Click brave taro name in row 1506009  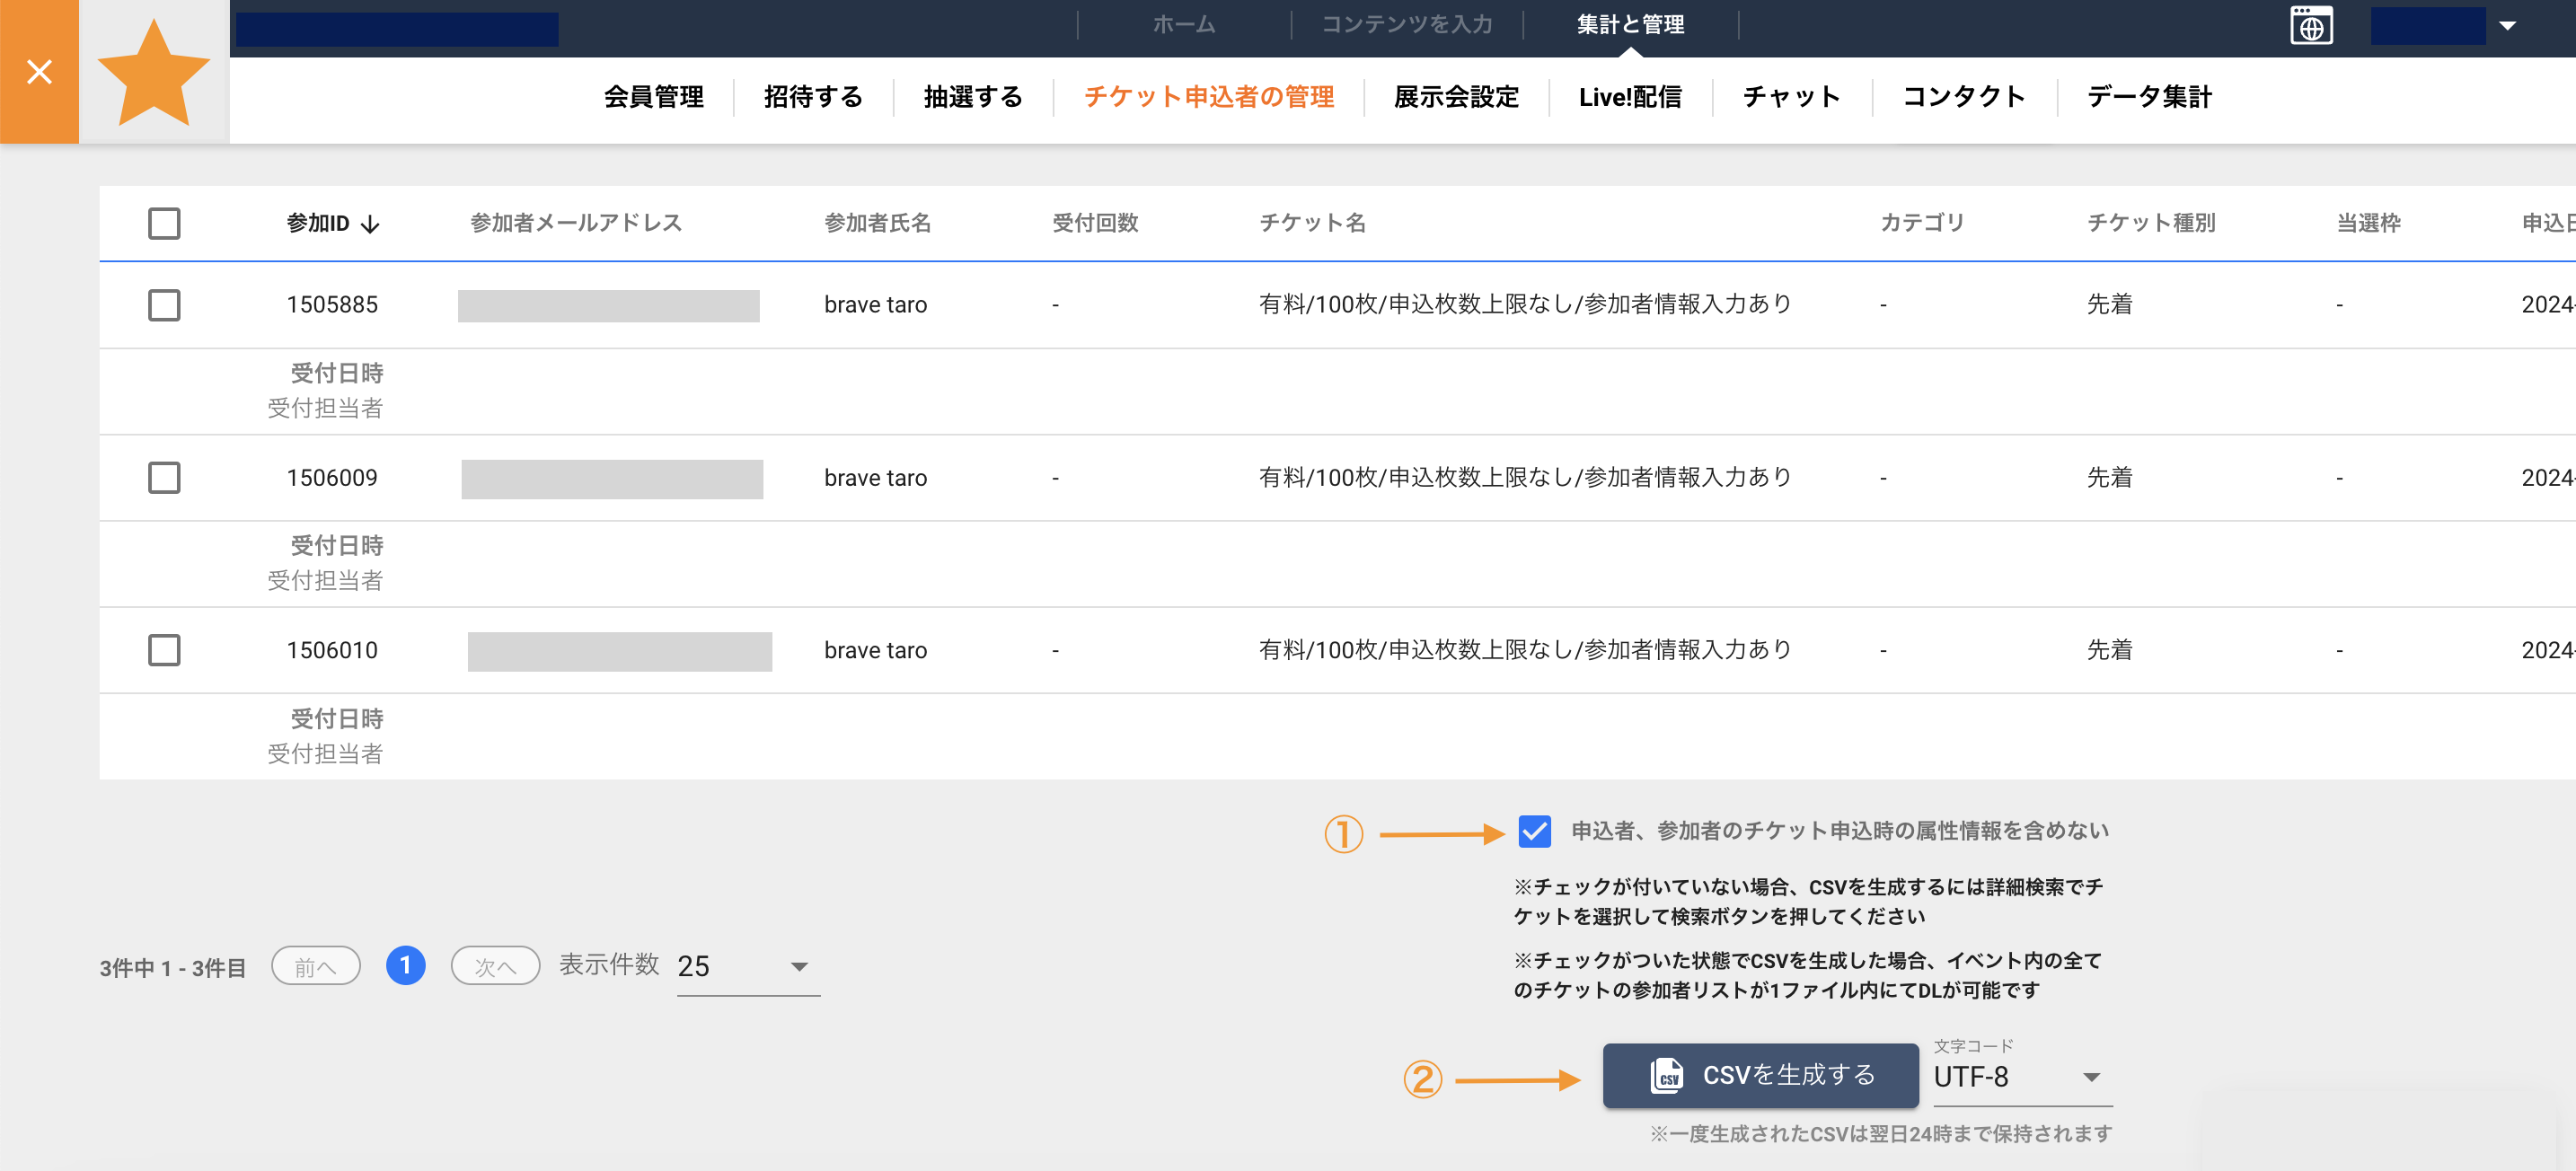point(875,478)
